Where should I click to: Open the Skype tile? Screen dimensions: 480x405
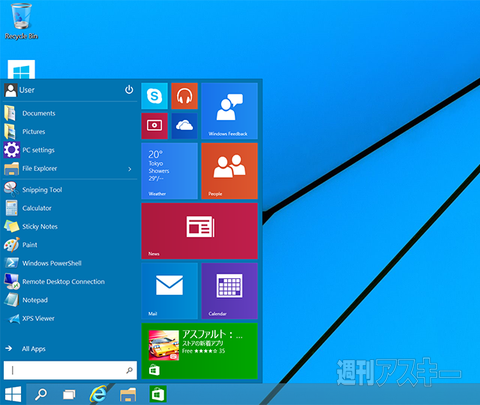click(x=154, y=96)
